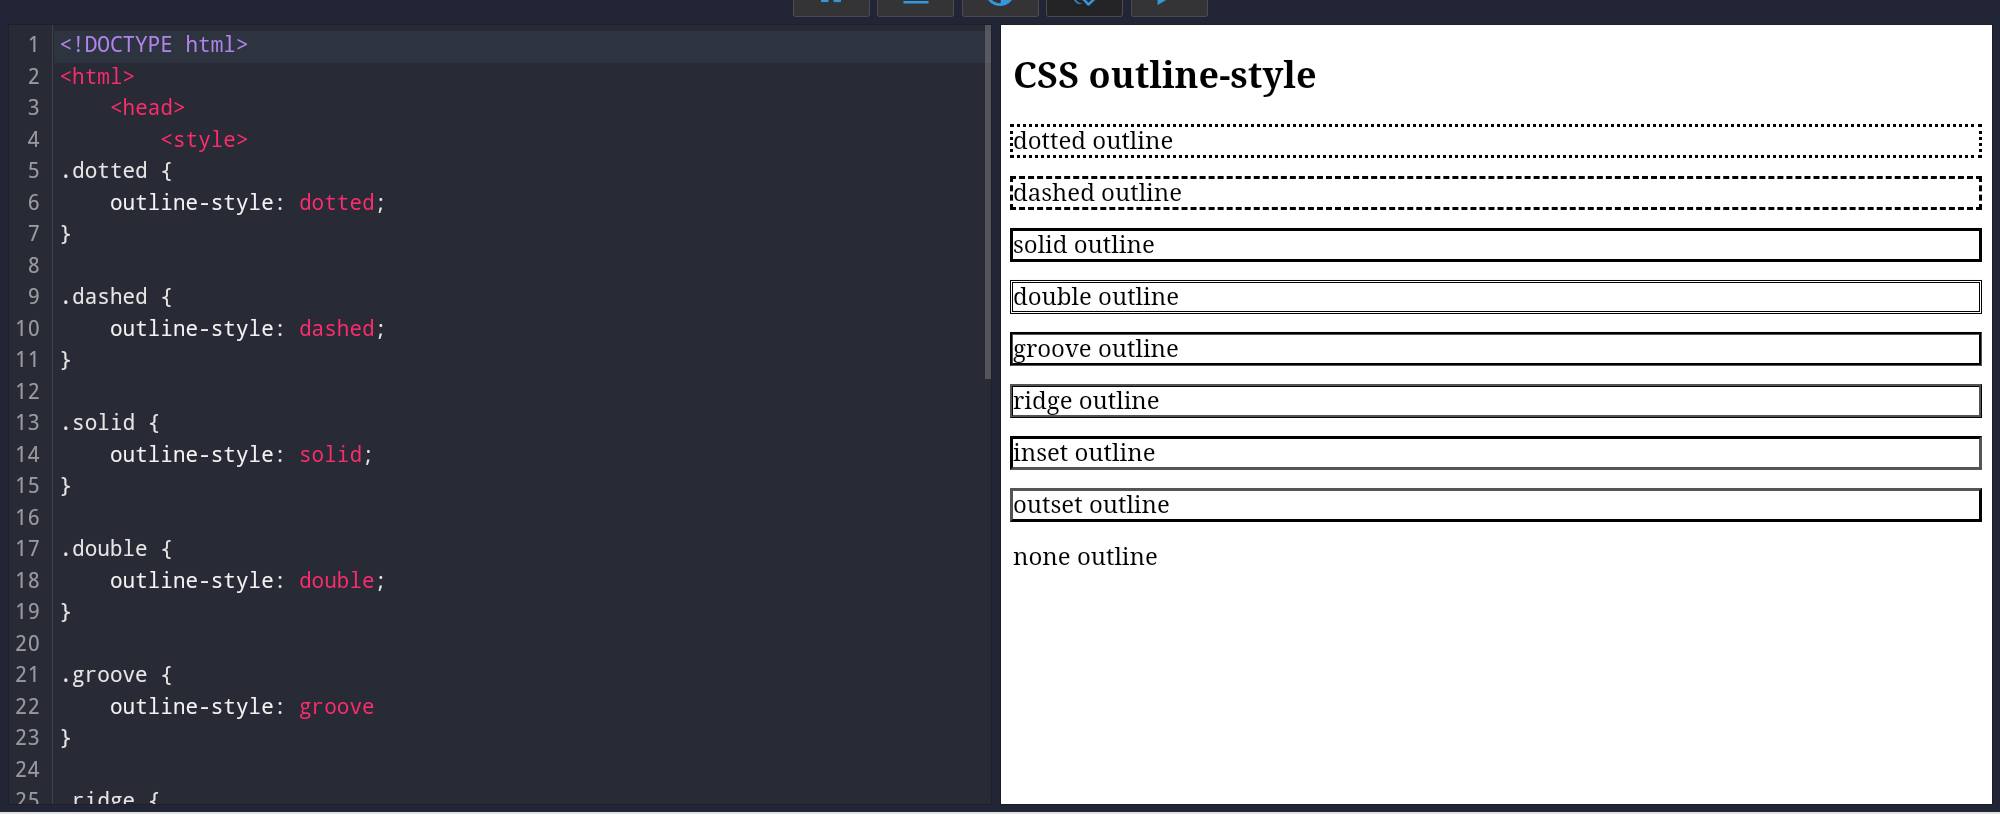Click the 'dashed outline' box in preview
2000x815 pixels.
[x=1496, y=193]
